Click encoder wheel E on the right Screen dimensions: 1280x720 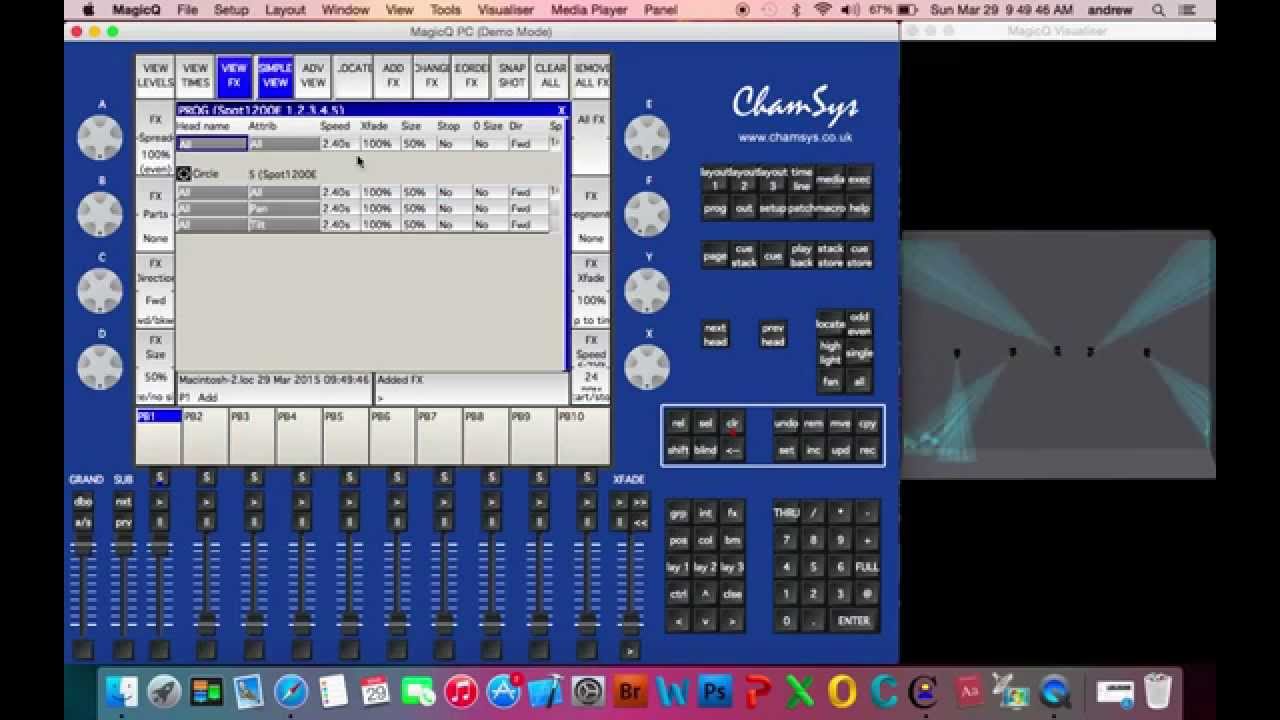point(647,137)
